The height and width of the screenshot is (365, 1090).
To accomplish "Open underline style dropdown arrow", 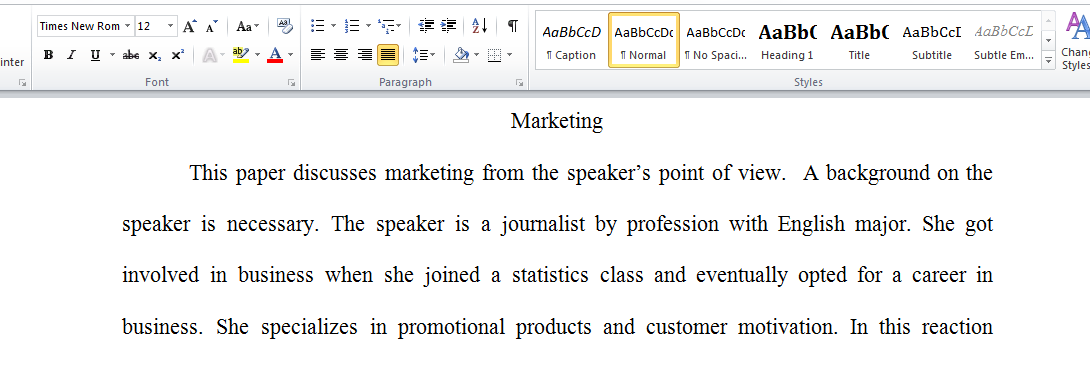I will [112, 55].
